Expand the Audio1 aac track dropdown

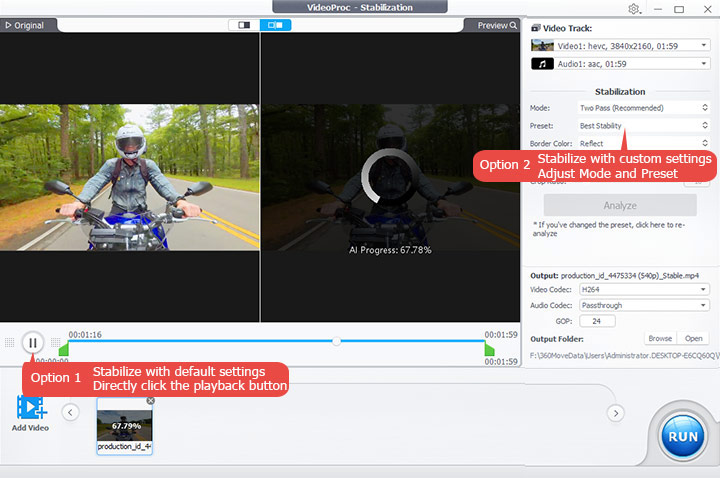tap(621, 64)
